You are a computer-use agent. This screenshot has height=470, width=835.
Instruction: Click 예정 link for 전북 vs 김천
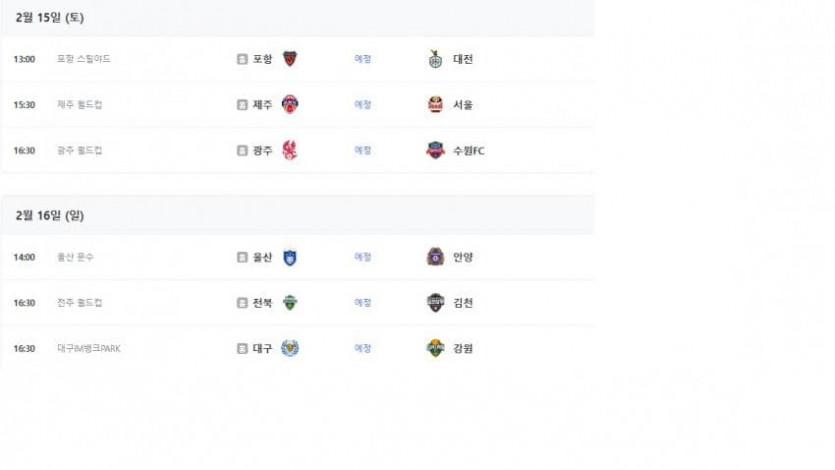[363, 302]
